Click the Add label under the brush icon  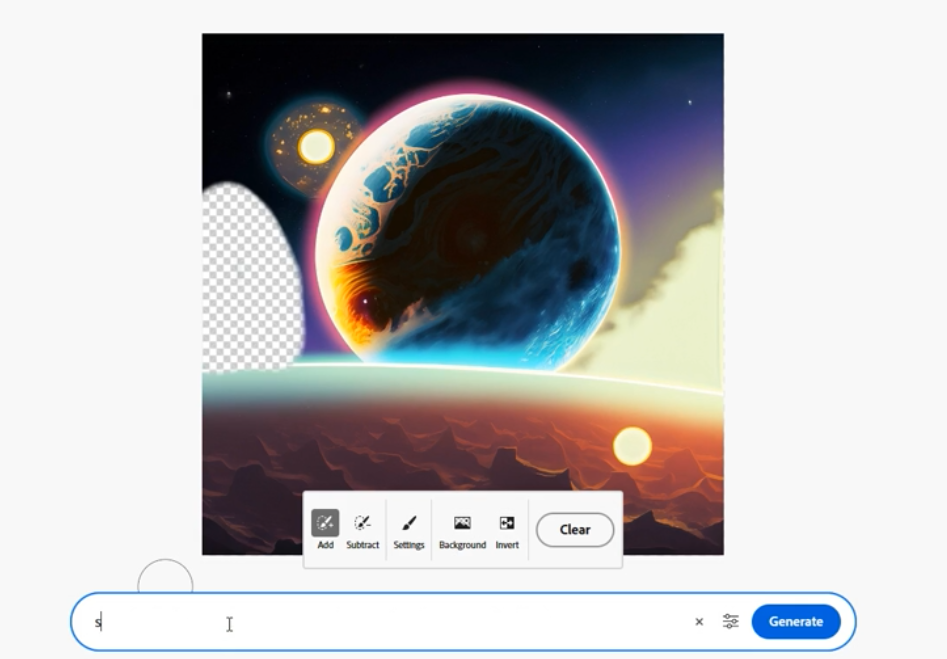point(325,545)
